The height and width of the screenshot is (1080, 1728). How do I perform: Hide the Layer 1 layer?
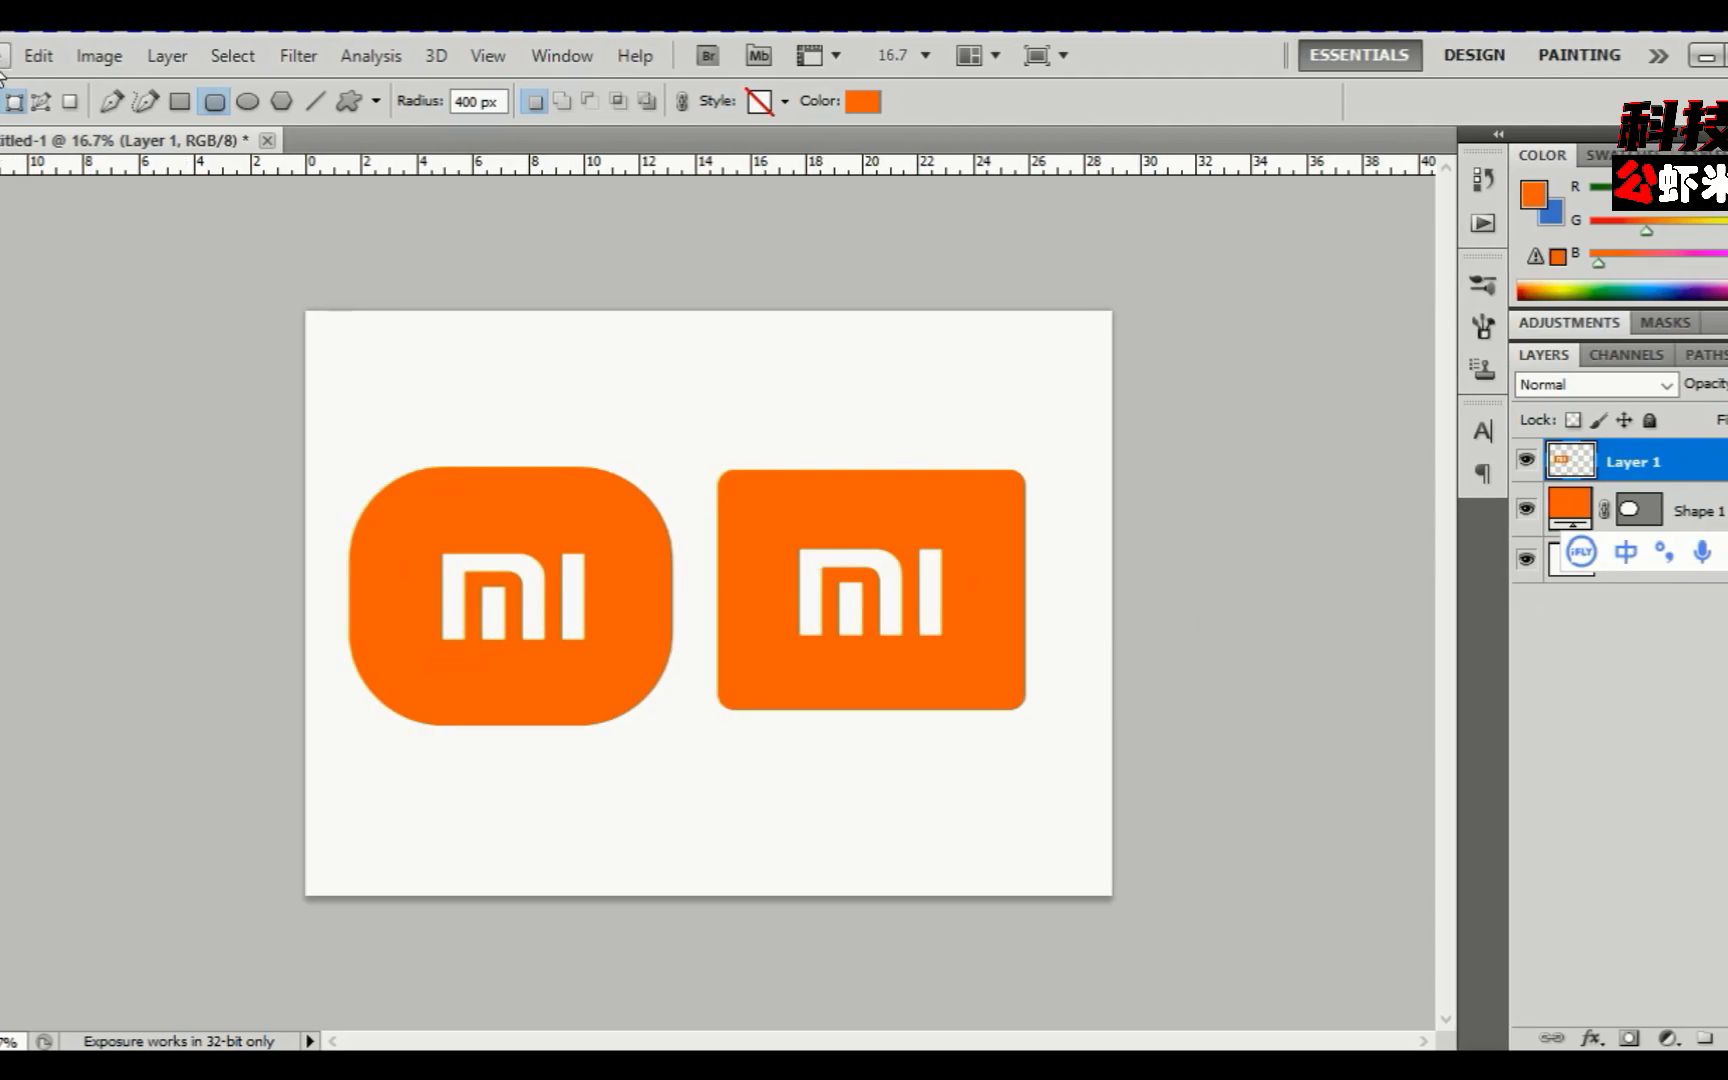(x=1527, y=460)
